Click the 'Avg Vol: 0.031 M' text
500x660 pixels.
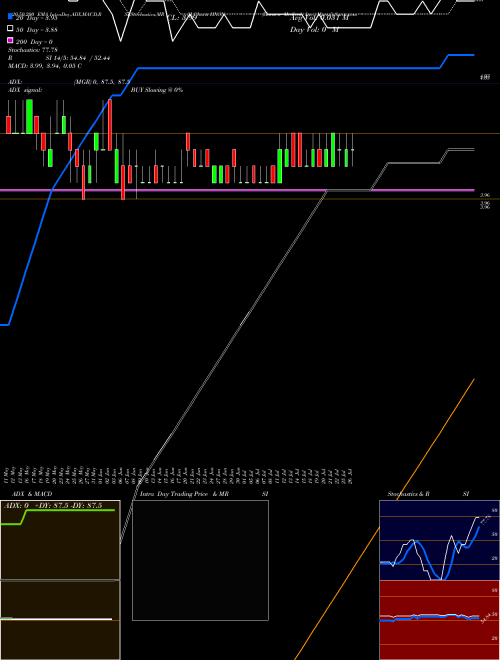tap(319, 18)
